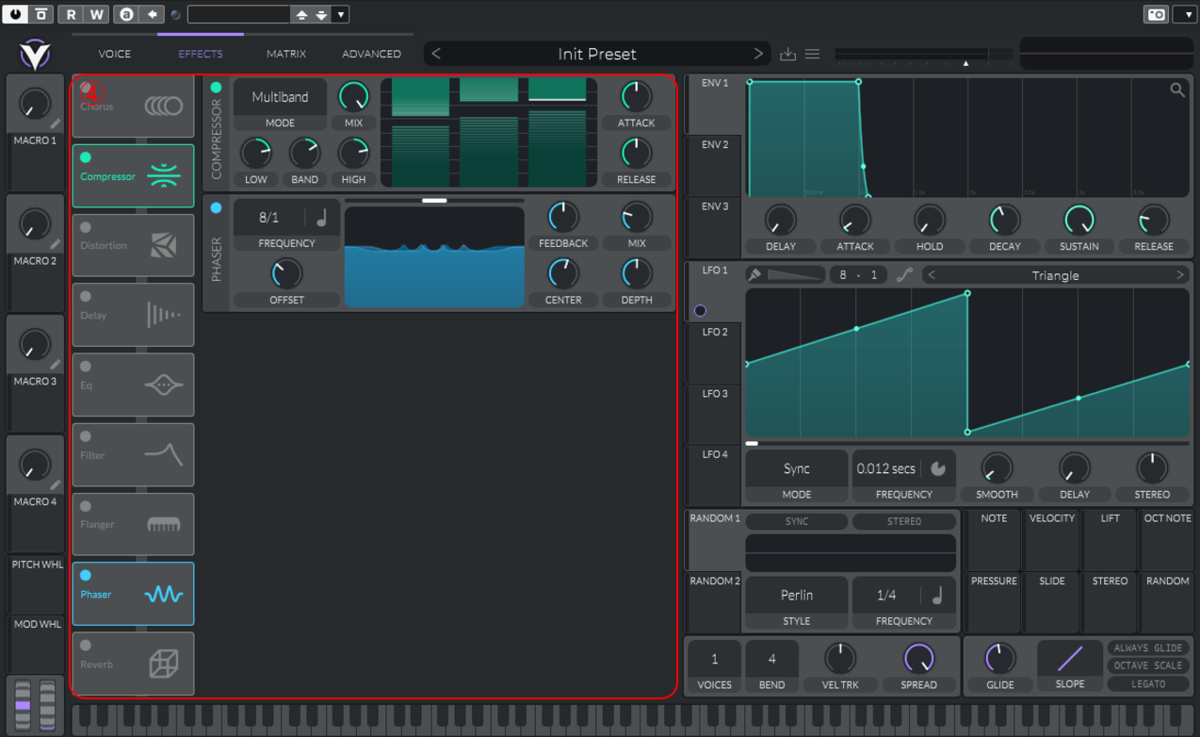1200x737 pixels.
Task: Click the left-arrow icon in the host toolbar
Action: 153,15
